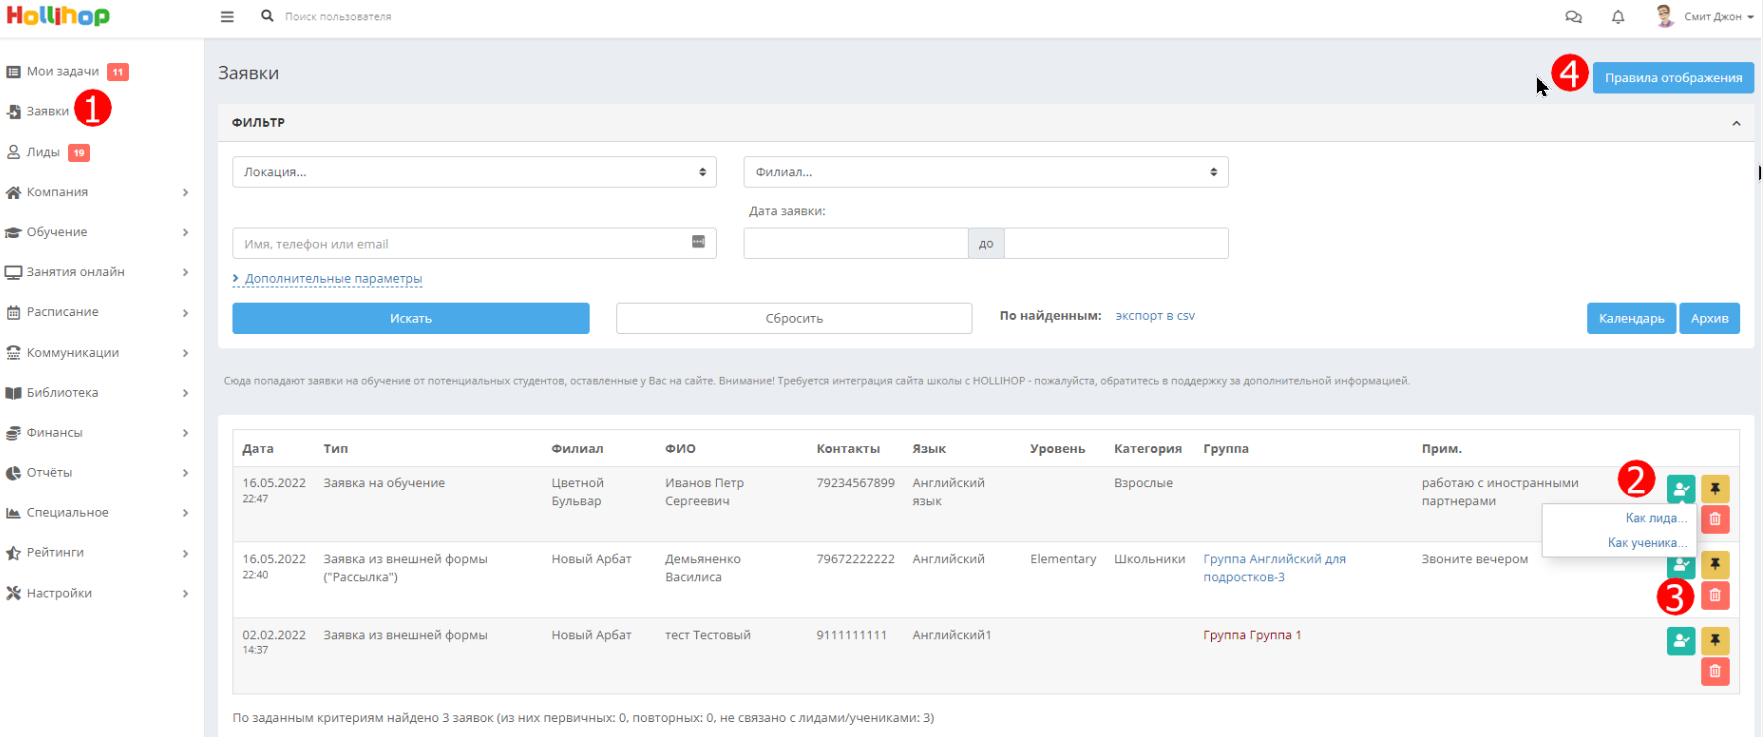Delete the тест Тестовый request
This screenshot has width=1763, height=737.
pyautogui.click(x=1715, y=671)
